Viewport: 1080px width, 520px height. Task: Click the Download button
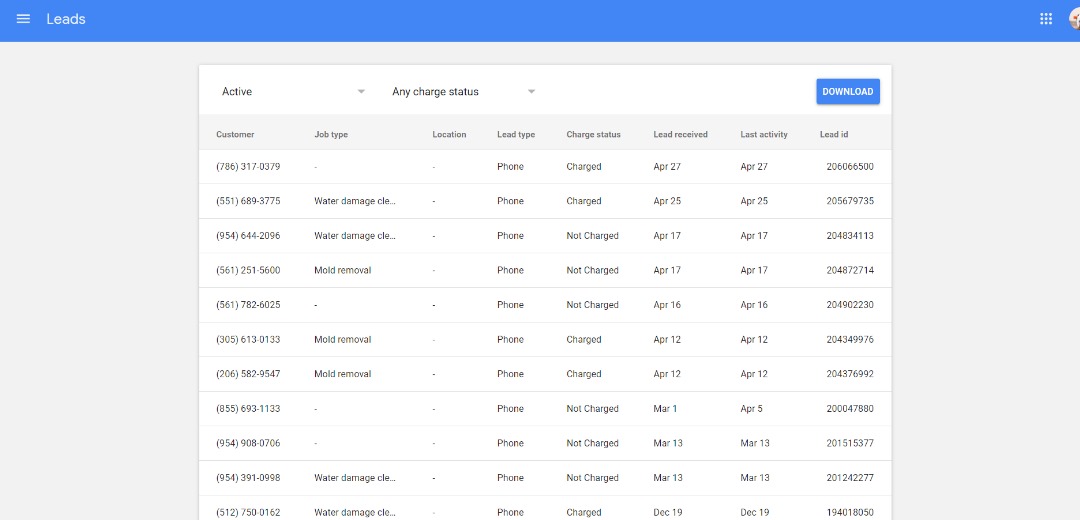[x=847, y=92]
